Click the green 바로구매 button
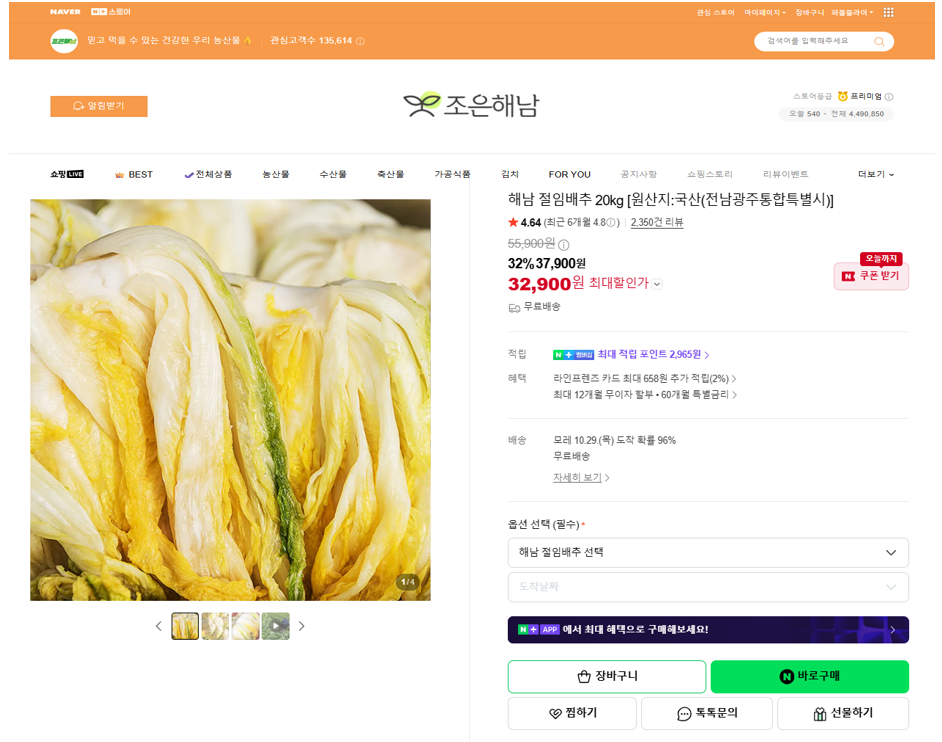This screenshot has width=942, height=742. point(809,677)
